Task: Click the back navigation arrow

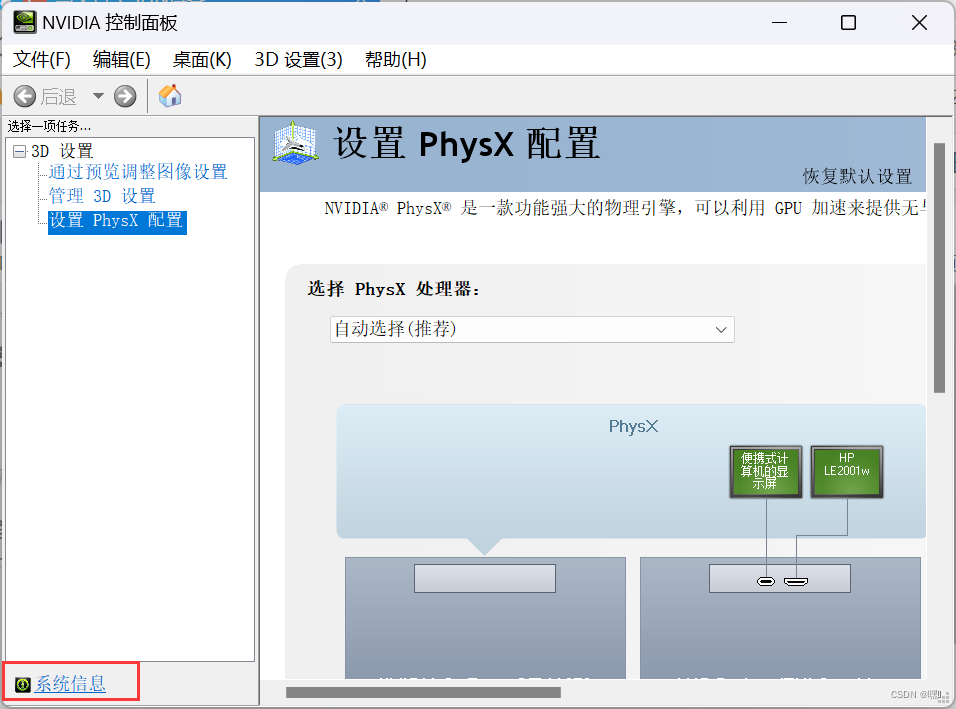Action: coord(26,96)
